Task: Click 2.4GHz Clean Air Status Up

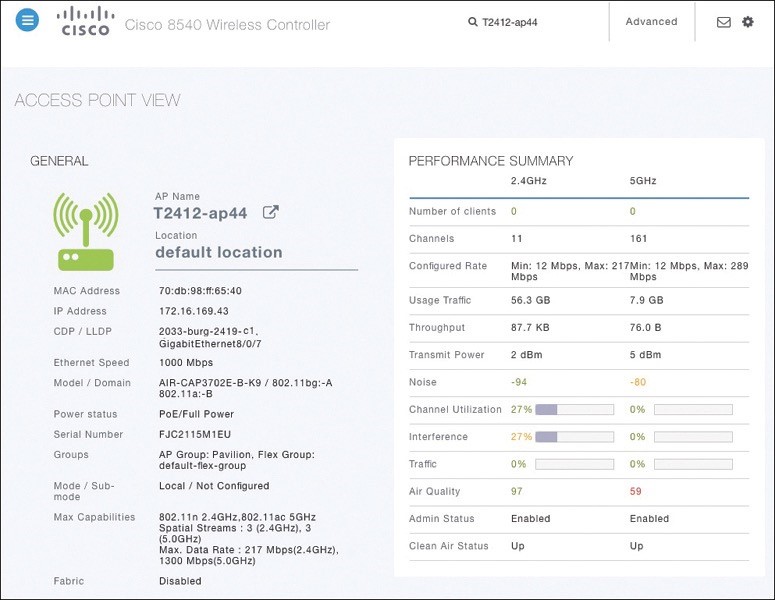Action: coord(517,546)
